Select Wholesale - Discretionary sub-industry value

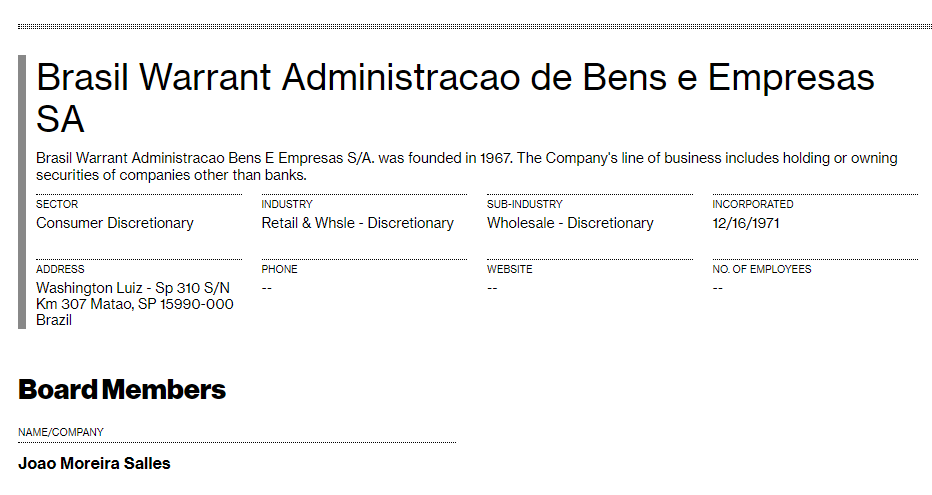click(x=570, y=223)
